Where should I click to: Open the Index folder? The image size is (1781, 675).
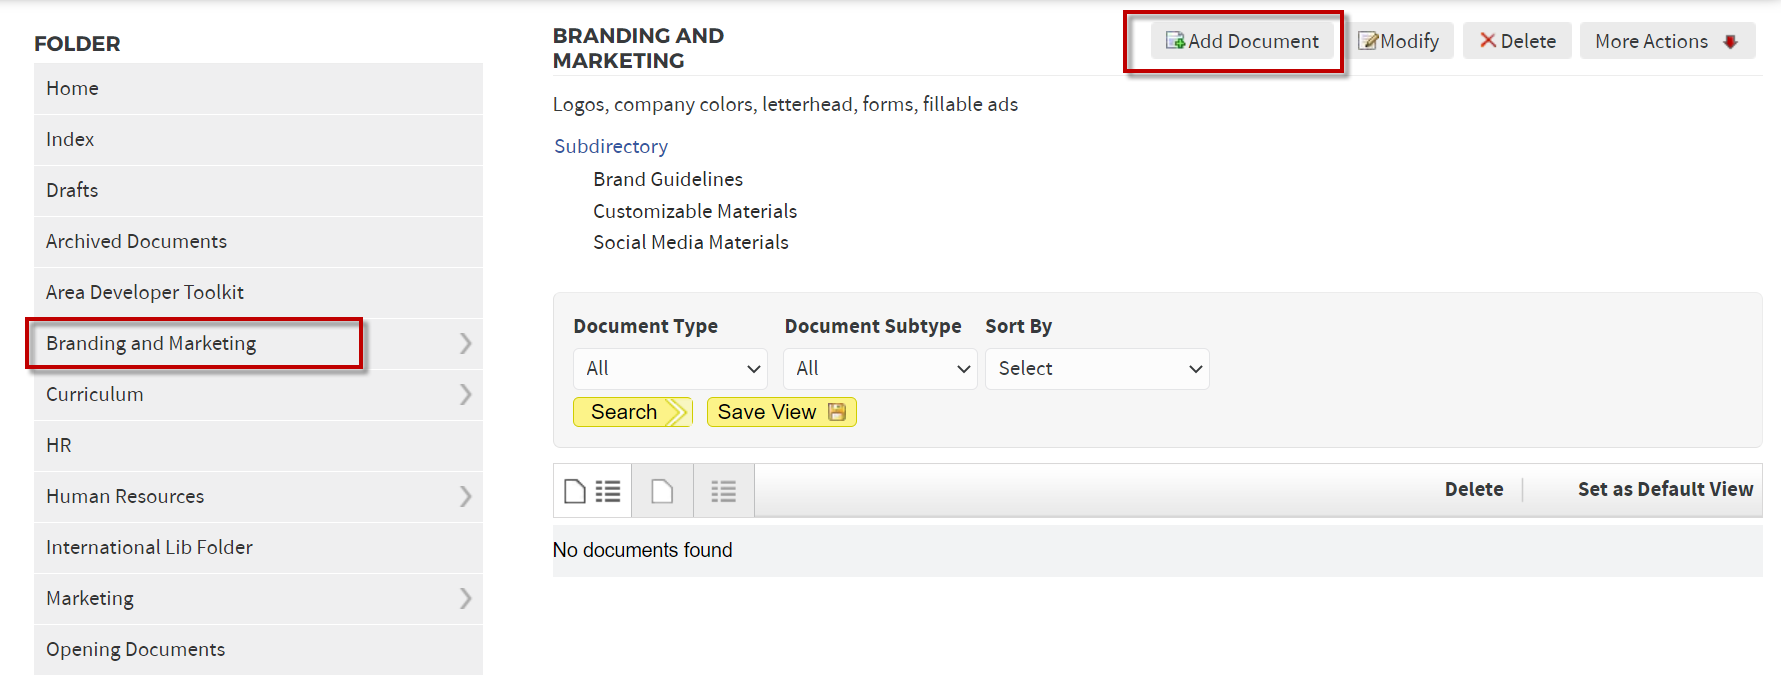tap(258, 140)
